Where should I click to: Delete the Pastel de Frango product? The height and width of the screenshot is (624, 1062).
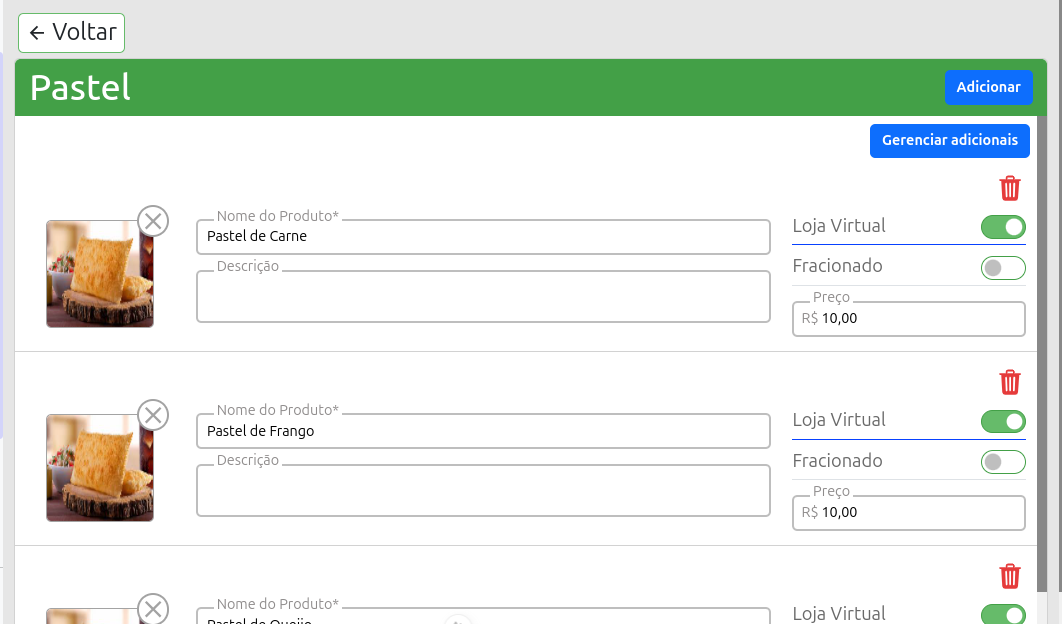(x=1010, y=382)
